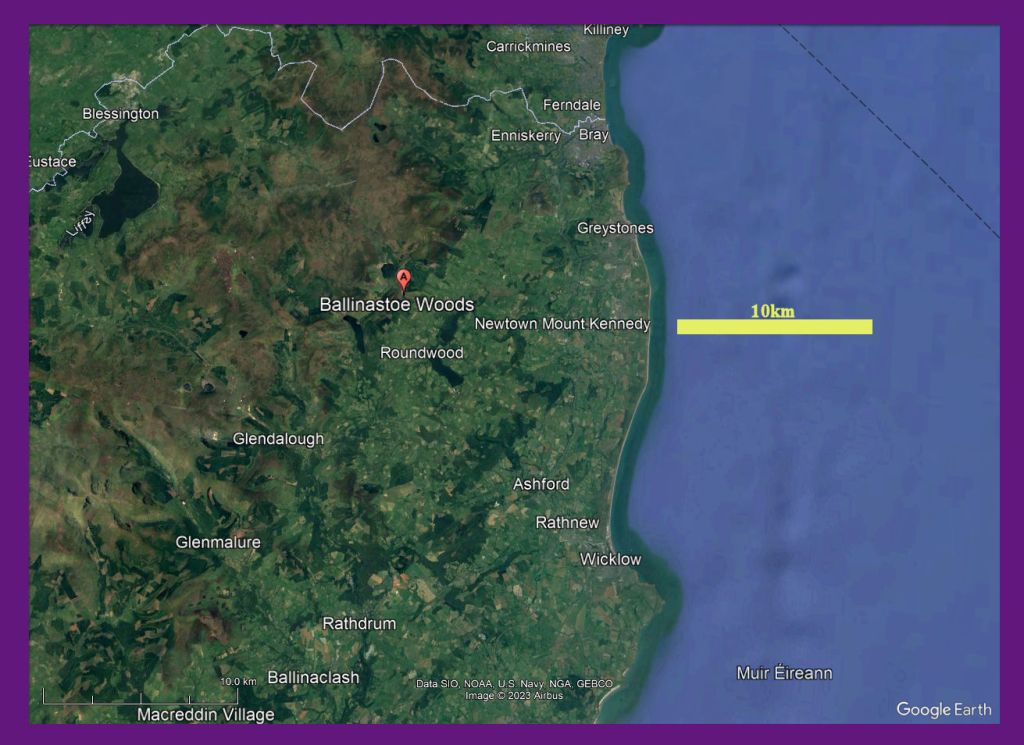This screenshot has width=1024, height=745.
Task: Select the Bray town label
Action: (593, 135)
